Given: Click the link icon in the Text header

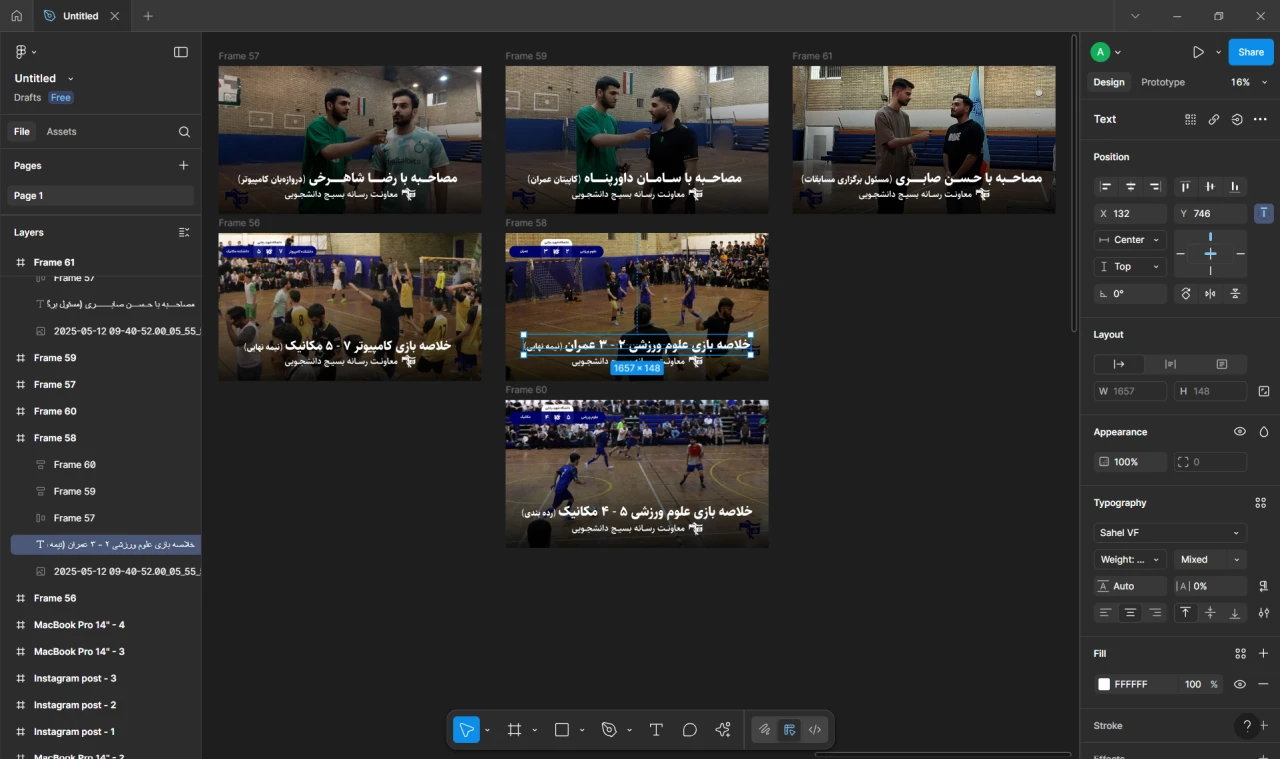Looking at the screenshot, I should 1214,119.
